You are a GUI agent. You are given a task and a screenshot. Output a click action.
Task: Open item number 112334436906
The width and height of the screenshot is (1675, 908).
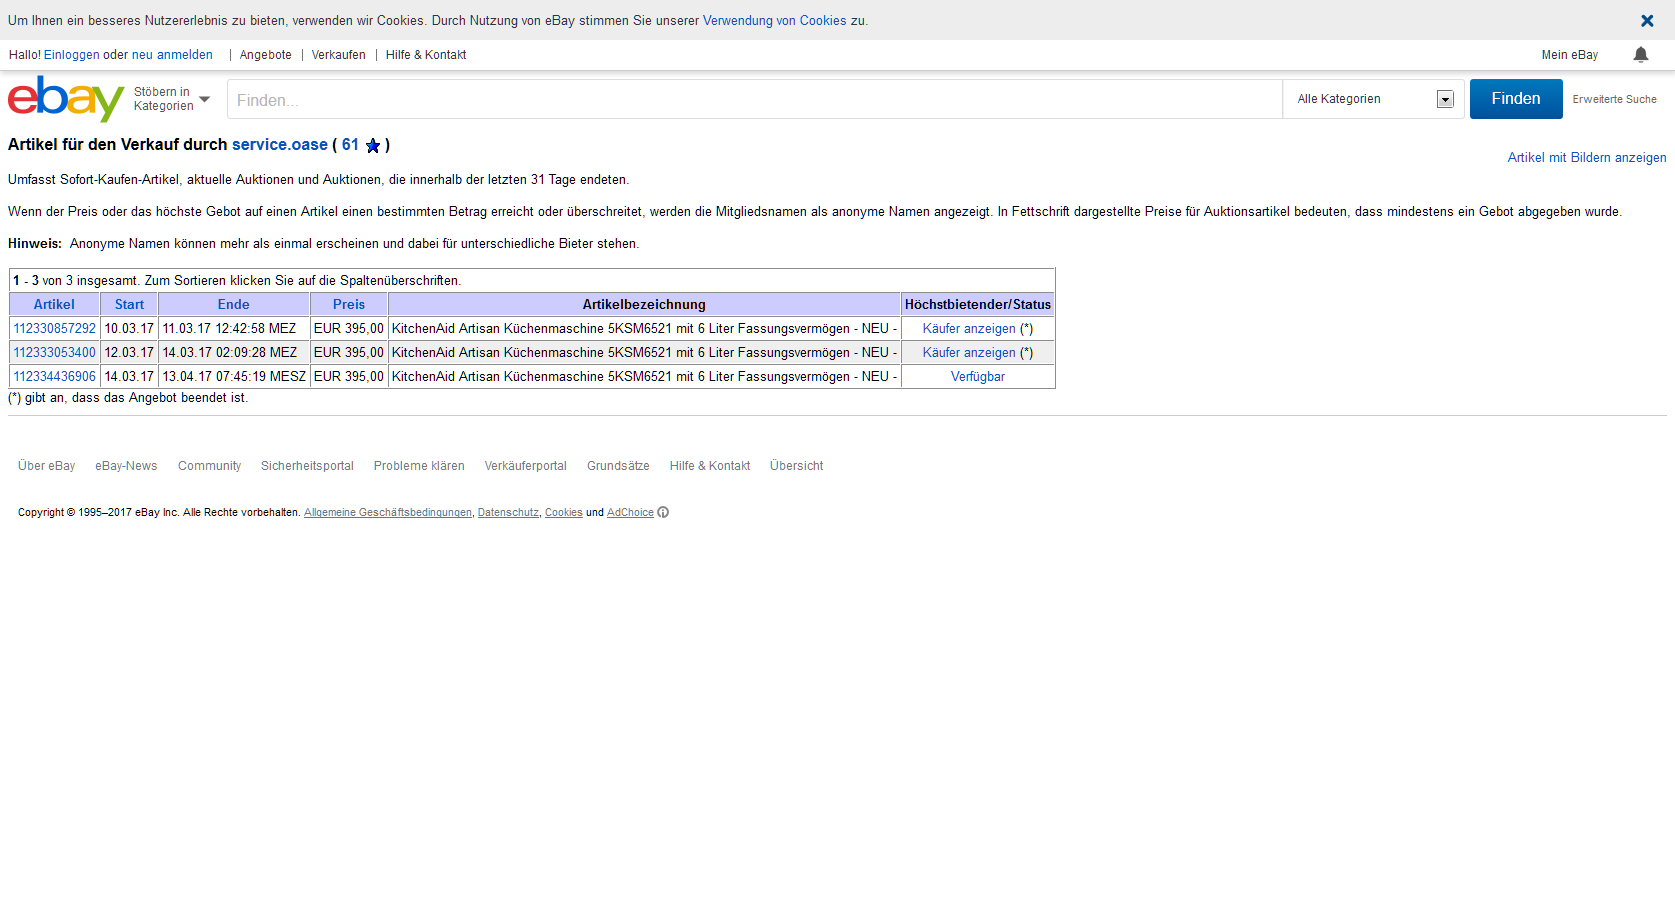point(55,377)
